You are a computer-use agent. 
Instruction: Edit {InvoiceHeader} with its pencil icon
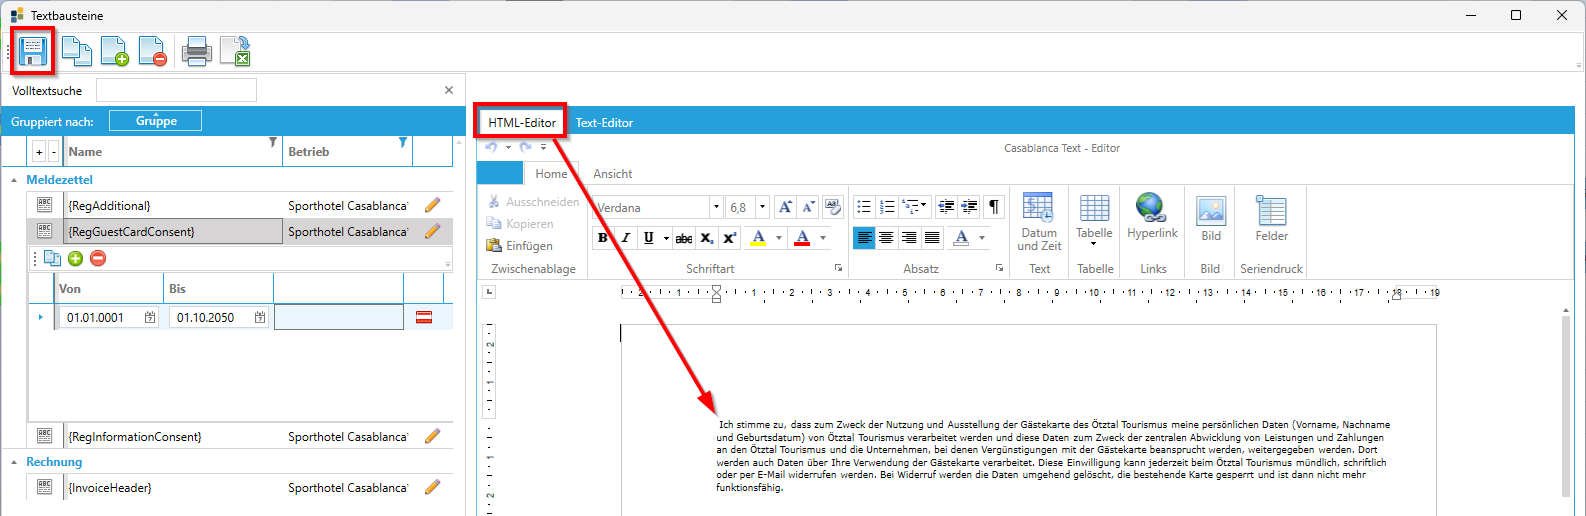[x=432, y=487]
